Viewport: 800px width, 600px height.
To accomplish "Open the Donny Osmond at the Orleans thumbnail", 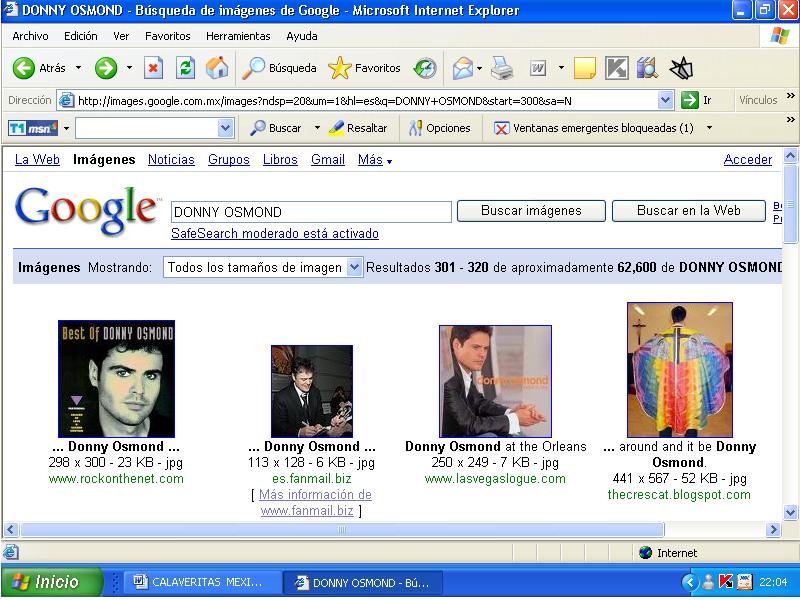I will (x=495, y=381).
